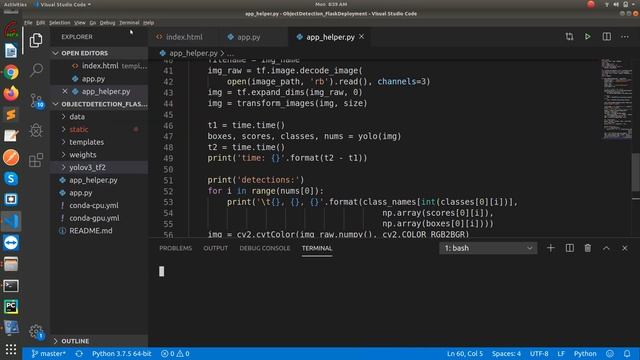The image size is (640, 360).
Task: Close the app_helper.py editor tab
Action: tap(362, 37)
